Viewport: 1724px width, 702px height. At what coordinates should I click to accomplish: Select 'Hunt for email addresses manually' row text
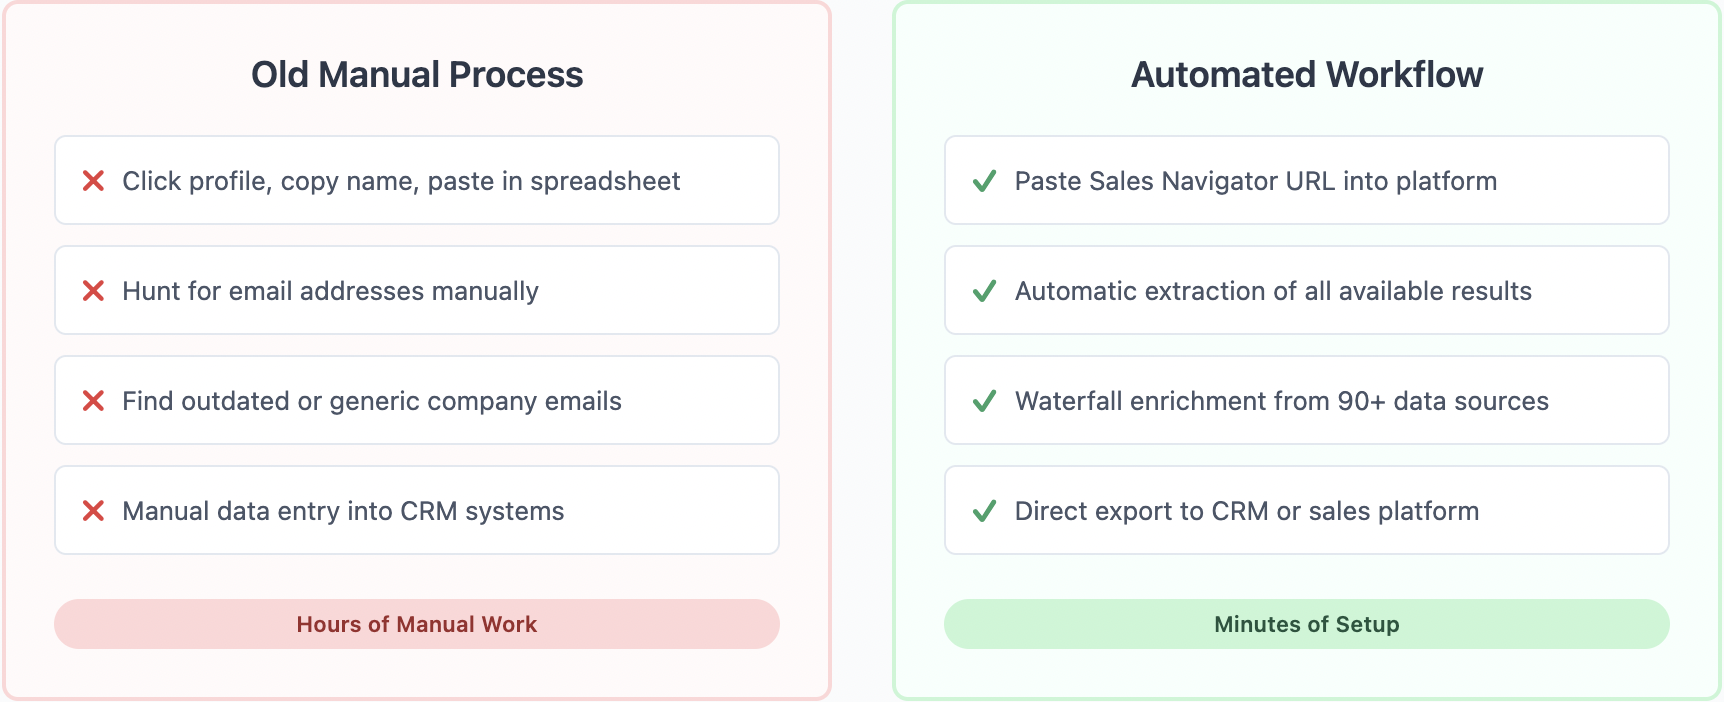[330, 291]
